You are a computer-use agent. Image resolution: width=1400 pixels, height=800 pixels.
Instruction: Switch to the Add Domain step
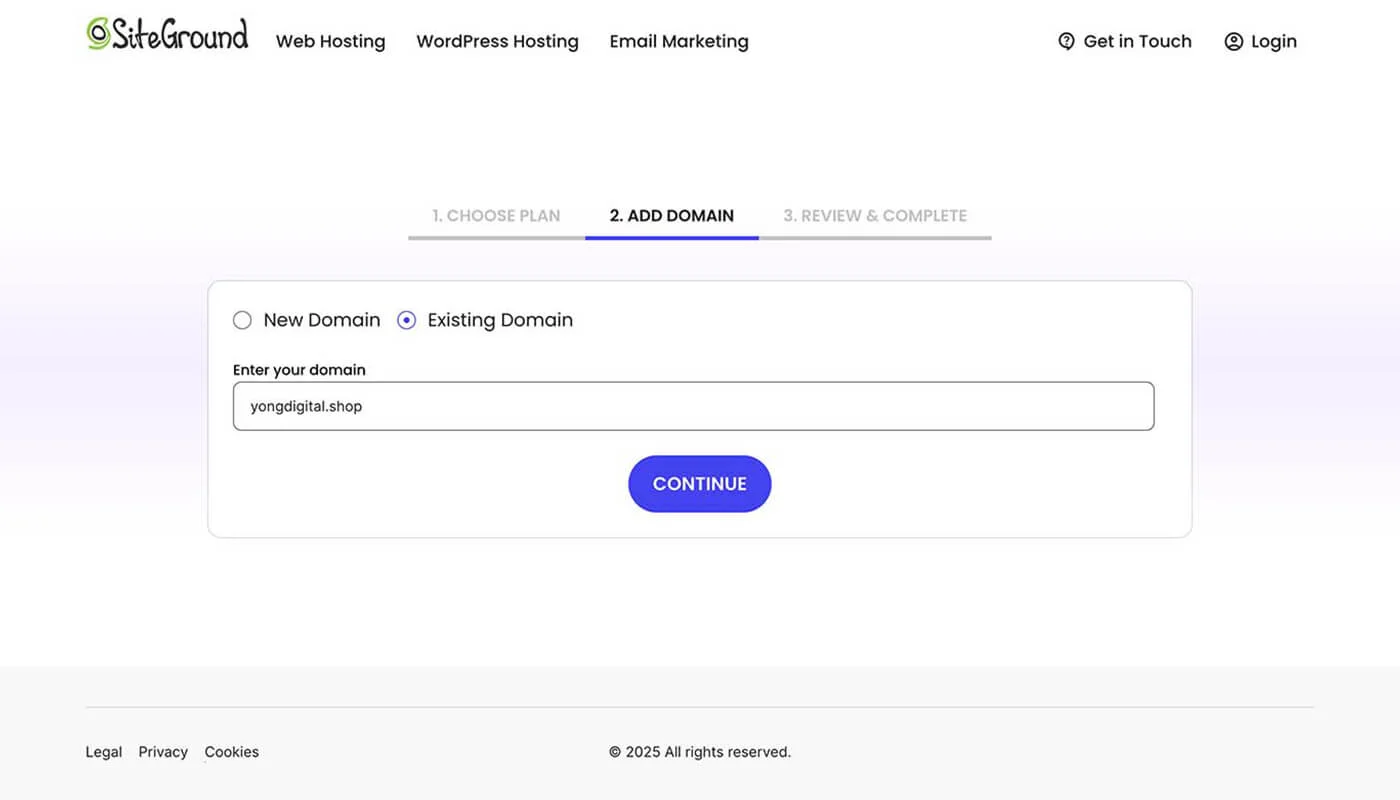[671, 215]
